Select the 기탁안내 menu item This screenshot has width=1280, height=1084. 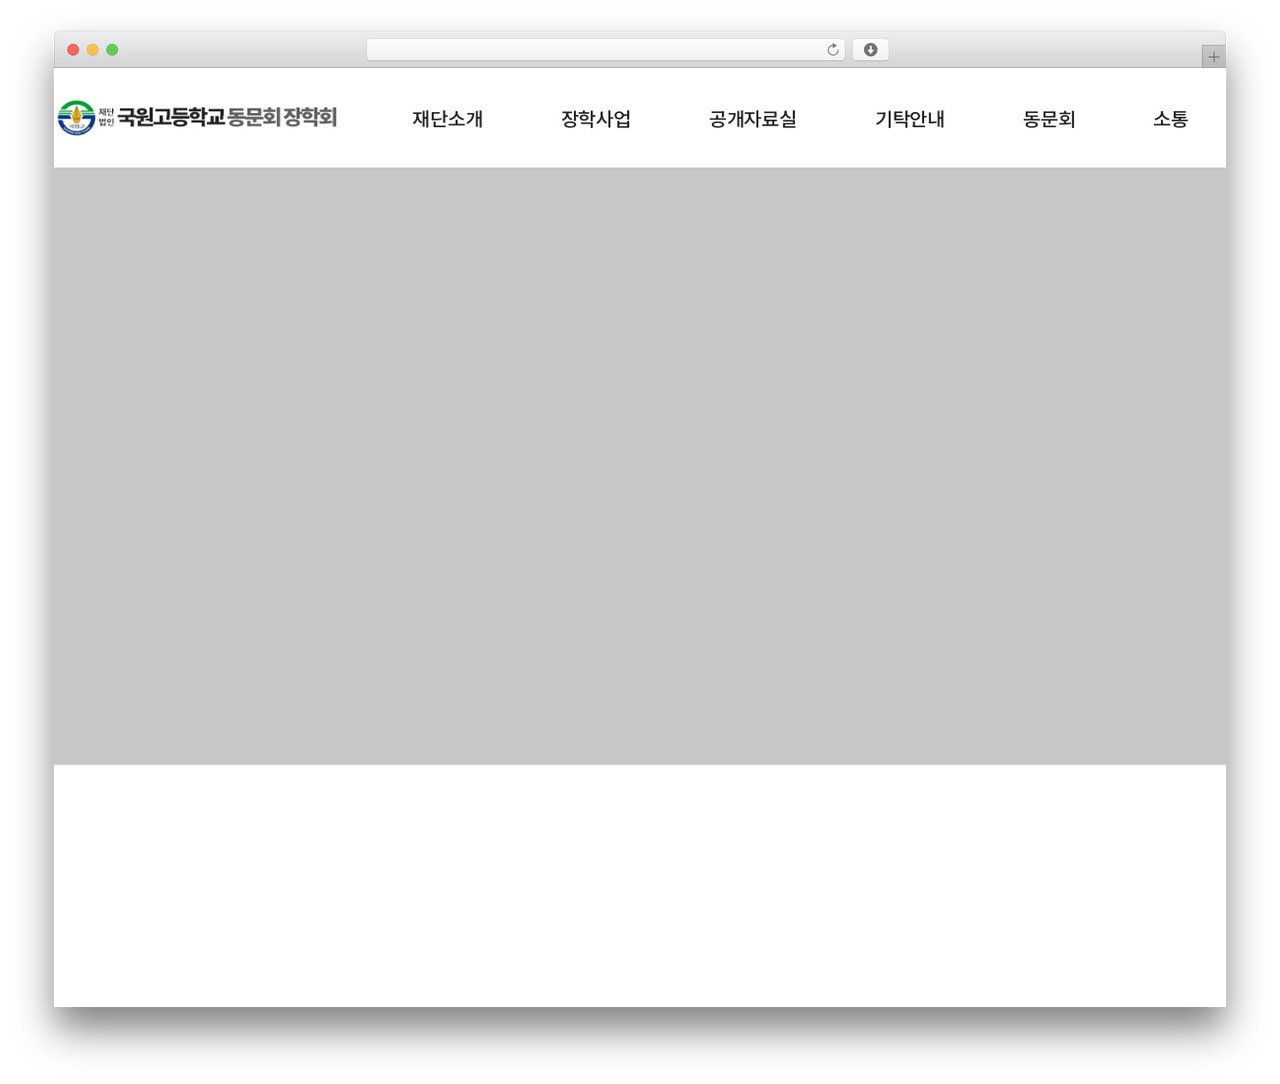910,119
